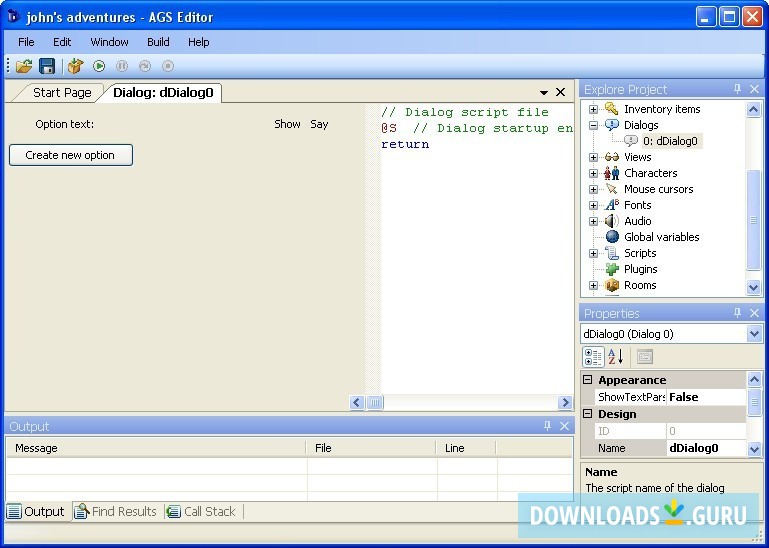Click the Message column header in Output
This screenshot has height=548, width=769.
156,448
